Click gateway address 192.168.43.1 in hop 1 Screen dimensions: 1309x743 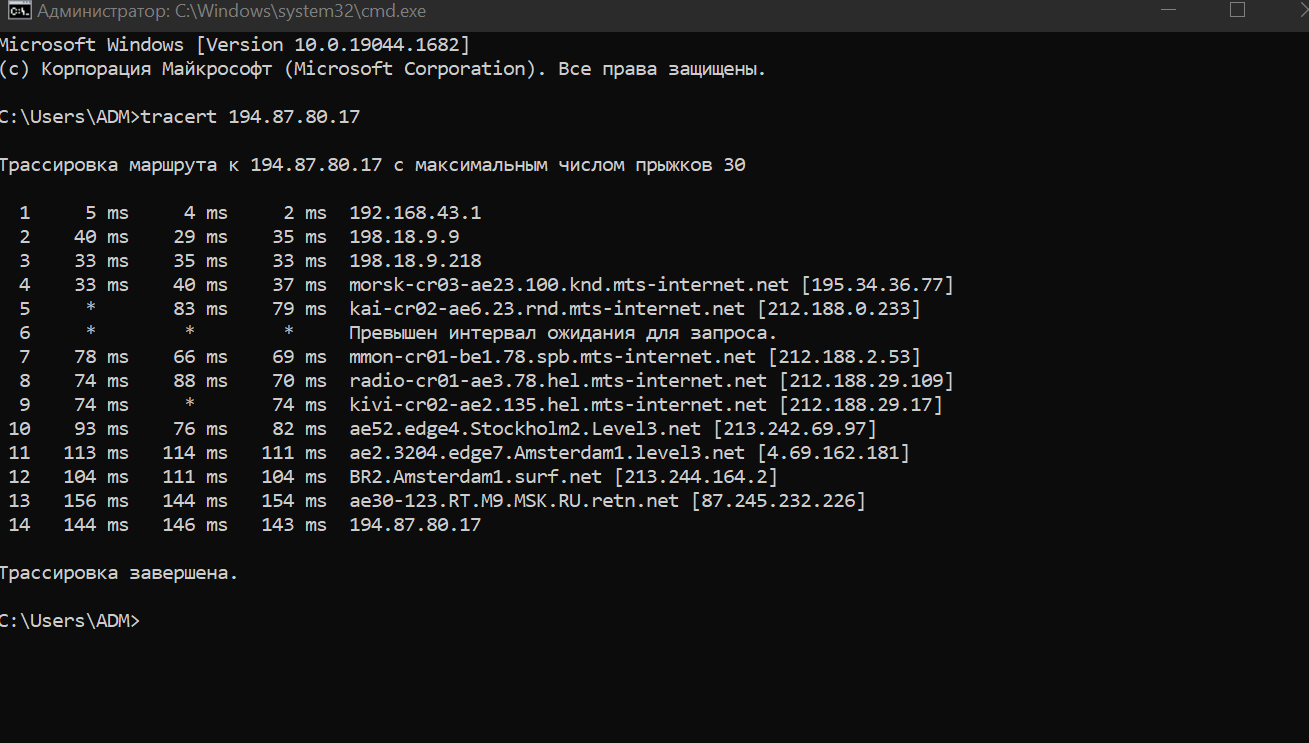click(x=415, y=213)
